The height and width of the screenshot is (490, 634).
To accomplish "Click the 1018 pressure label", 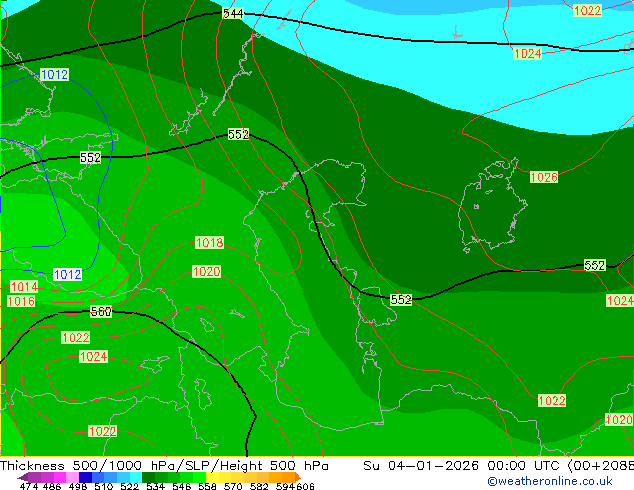I will tap(209, 242).
